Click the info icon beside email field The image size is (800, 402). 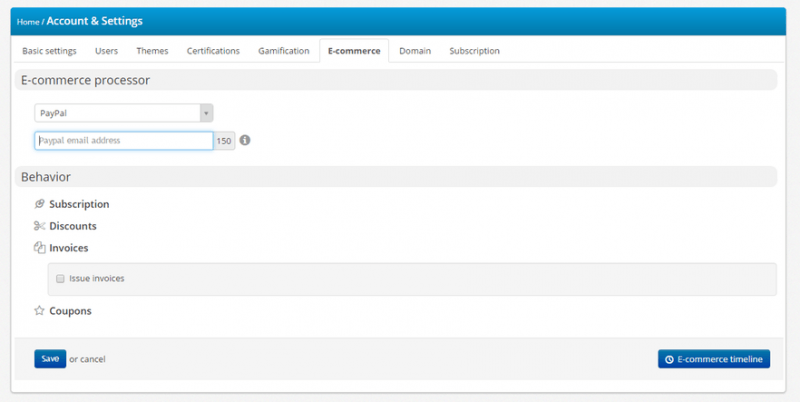pos(245,141)
